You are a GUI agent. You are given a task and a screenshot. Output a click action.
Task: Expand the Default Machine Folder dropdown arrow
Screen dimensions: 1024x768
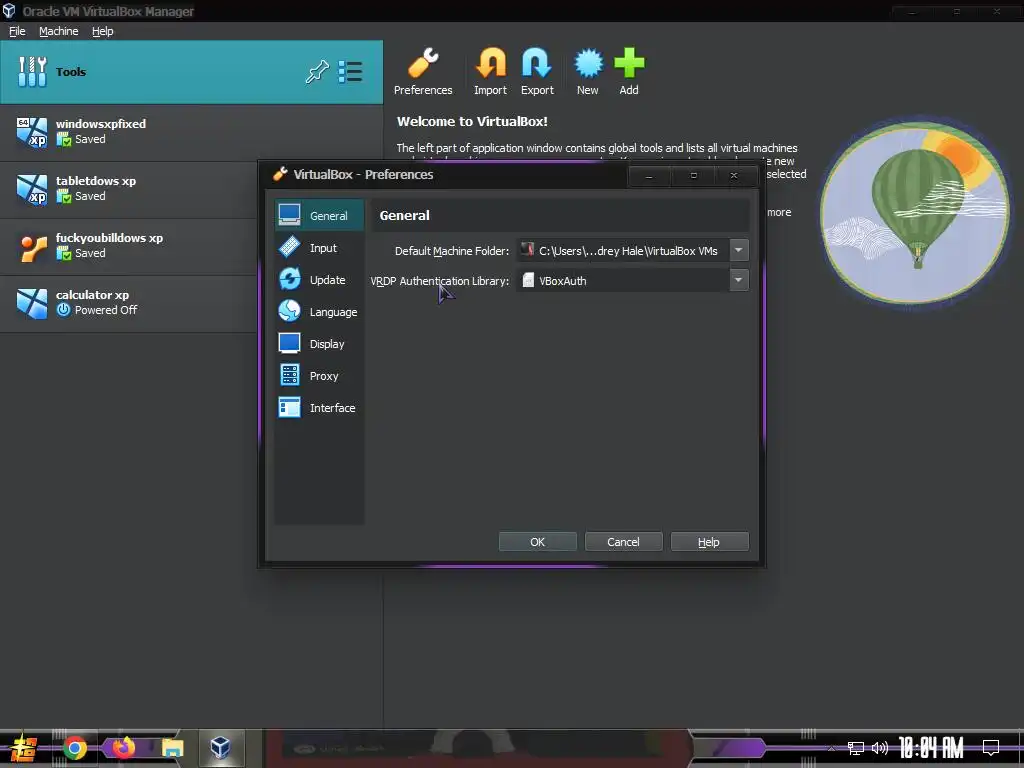pyautogui.click(x=739, y=250)
